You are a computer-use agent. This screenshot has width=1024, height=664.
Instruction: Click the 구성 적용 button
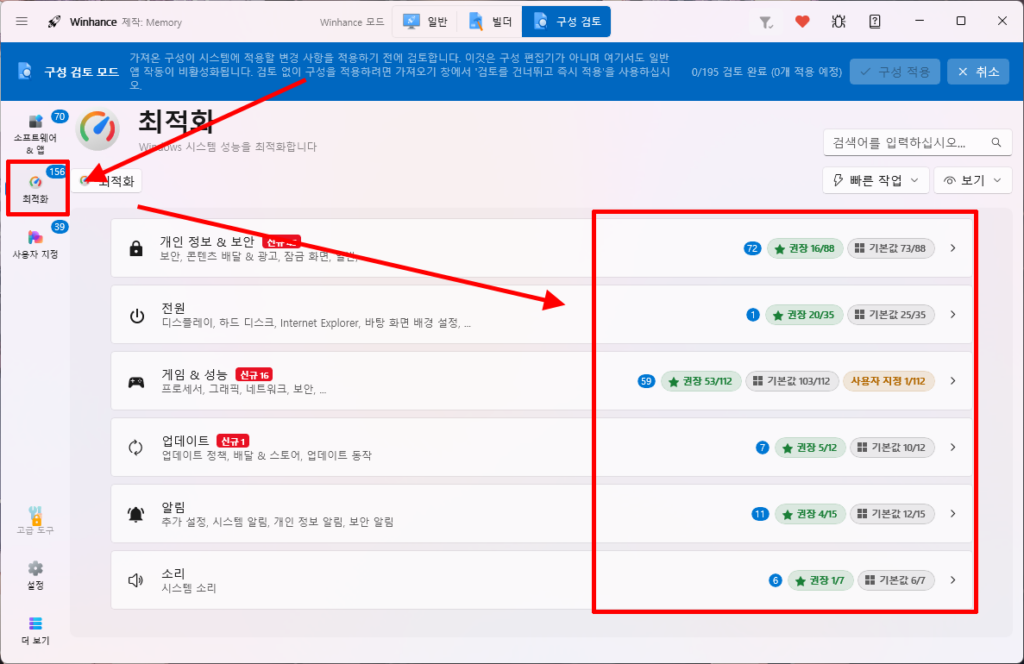(x=895, y=72)
